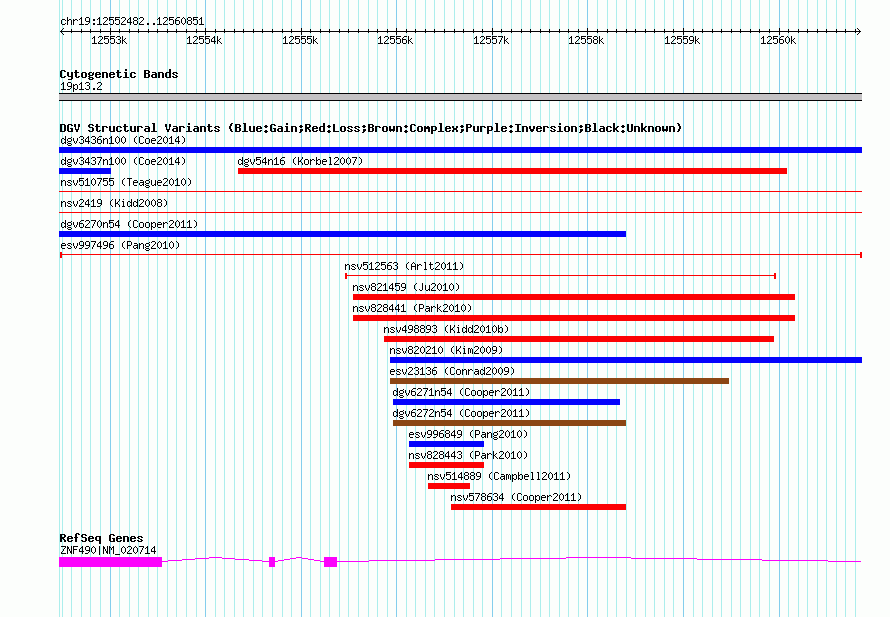This screenshot has height=617, width=890.
Task: Click the 12556k ruler tick label
Action: pos(395,40)
